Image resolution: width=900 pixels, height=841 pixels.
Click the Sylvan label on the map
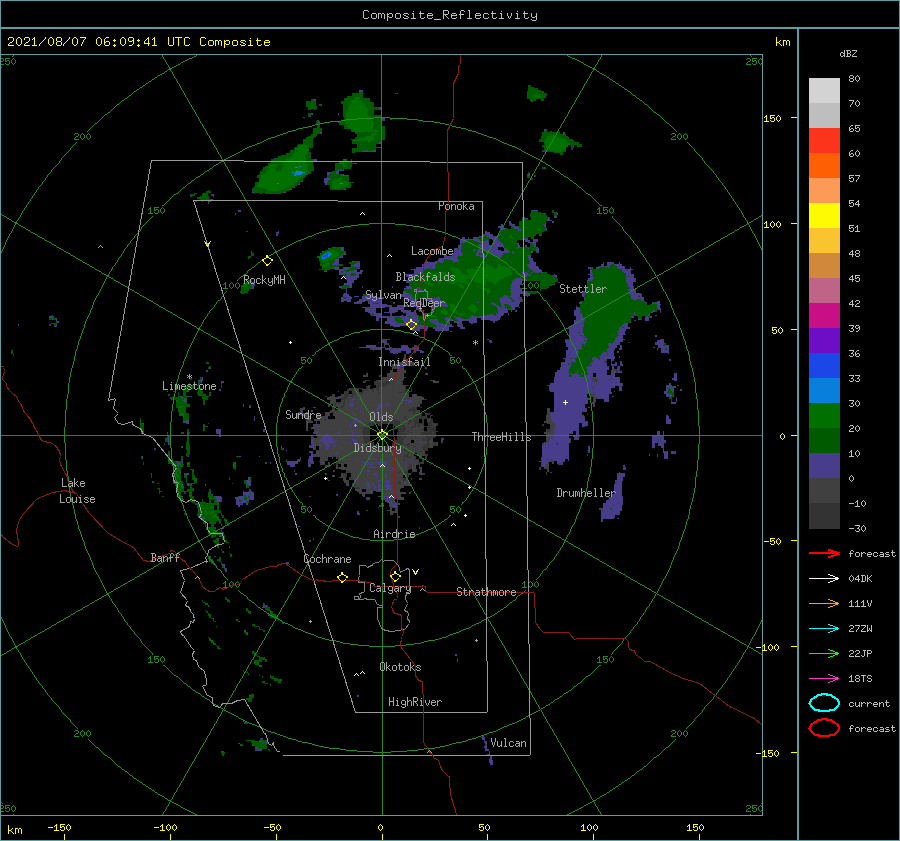click(x=383, y=295)
